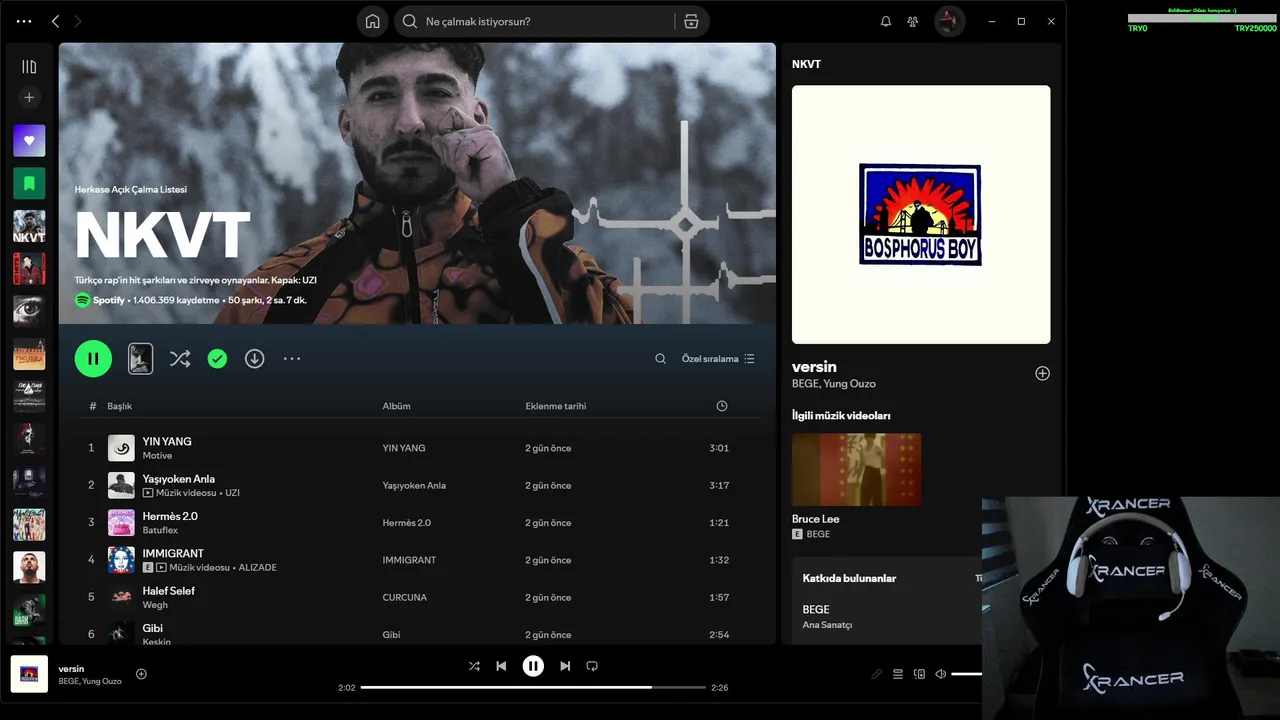The image size is (1280, 720).
Task: Toggle shuffle for the NKVT playlist
Action: (x=180, y=358)
